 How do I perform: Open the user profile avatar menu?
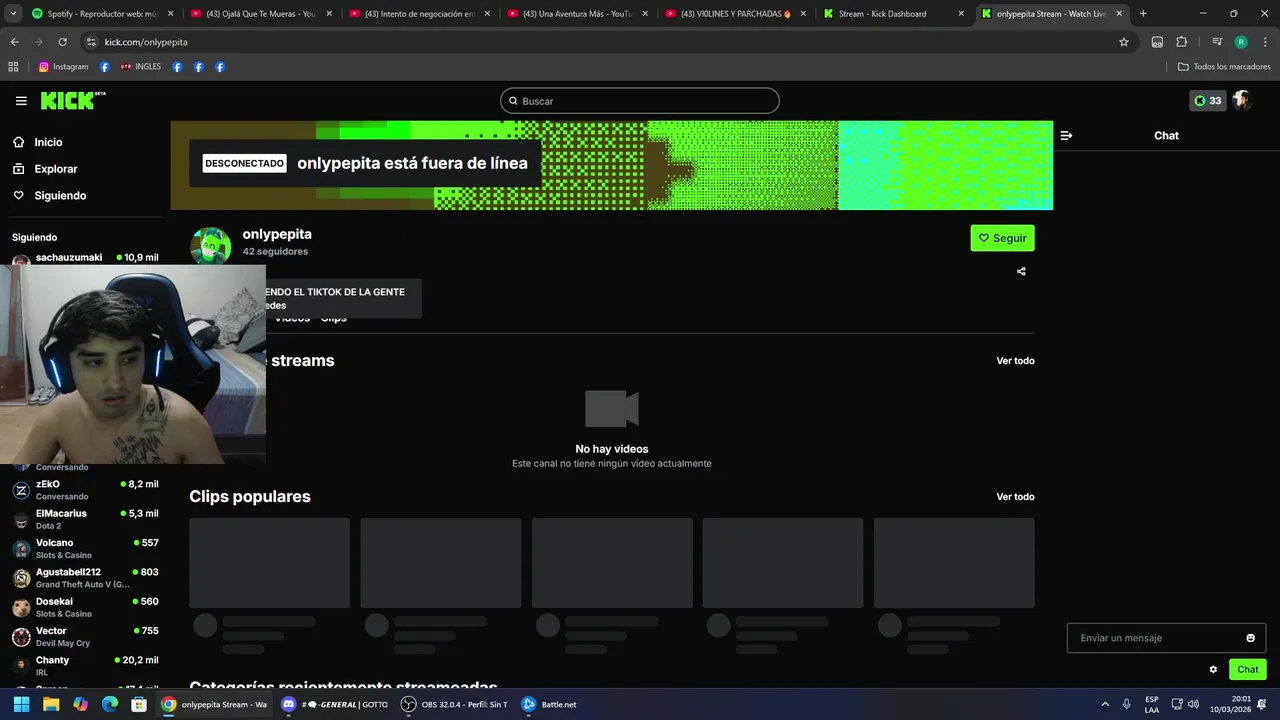(1242, 100)
